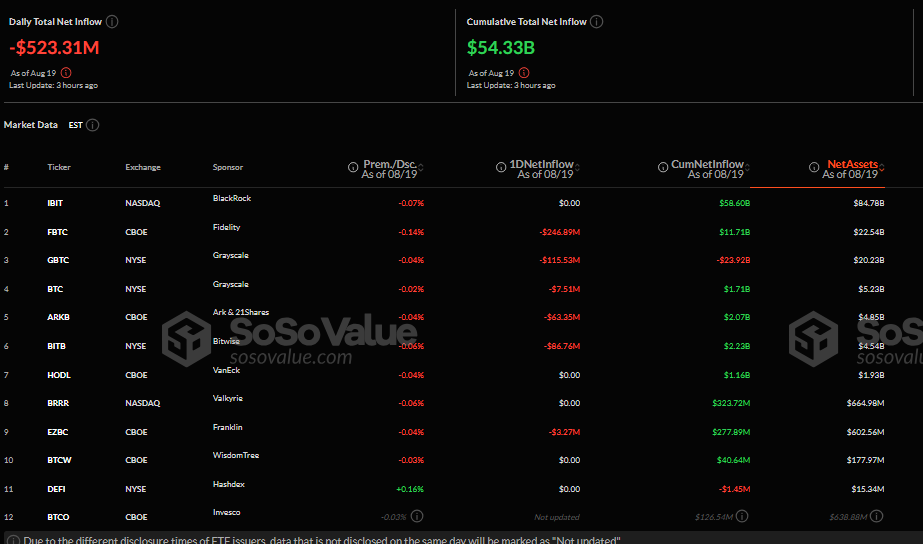Click BTCO 'Not updated' inflow cell
Screen dimensions: 923x544
click(x=557, y=517)
